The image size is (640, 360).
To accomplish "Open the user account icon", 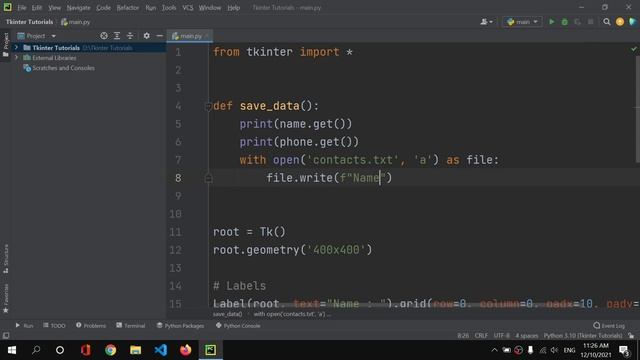I will pos(484,22).
